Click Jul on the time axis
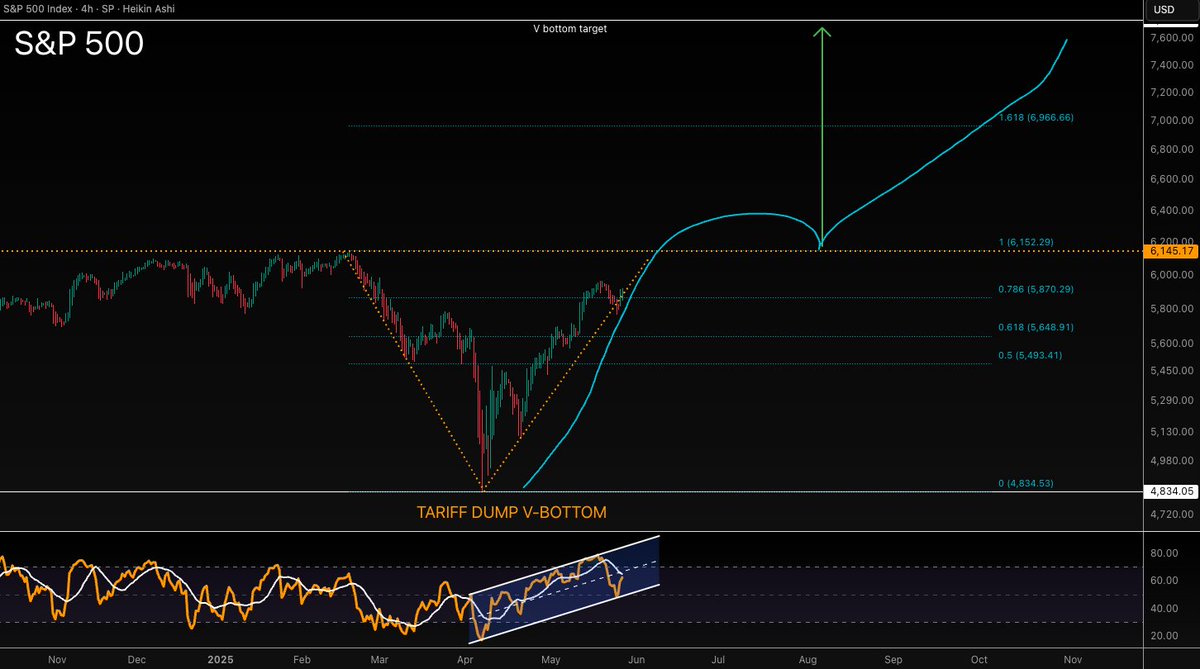The width and height of the screenshot is (1200, 669). pyautogui.click(x=718, y=660)
